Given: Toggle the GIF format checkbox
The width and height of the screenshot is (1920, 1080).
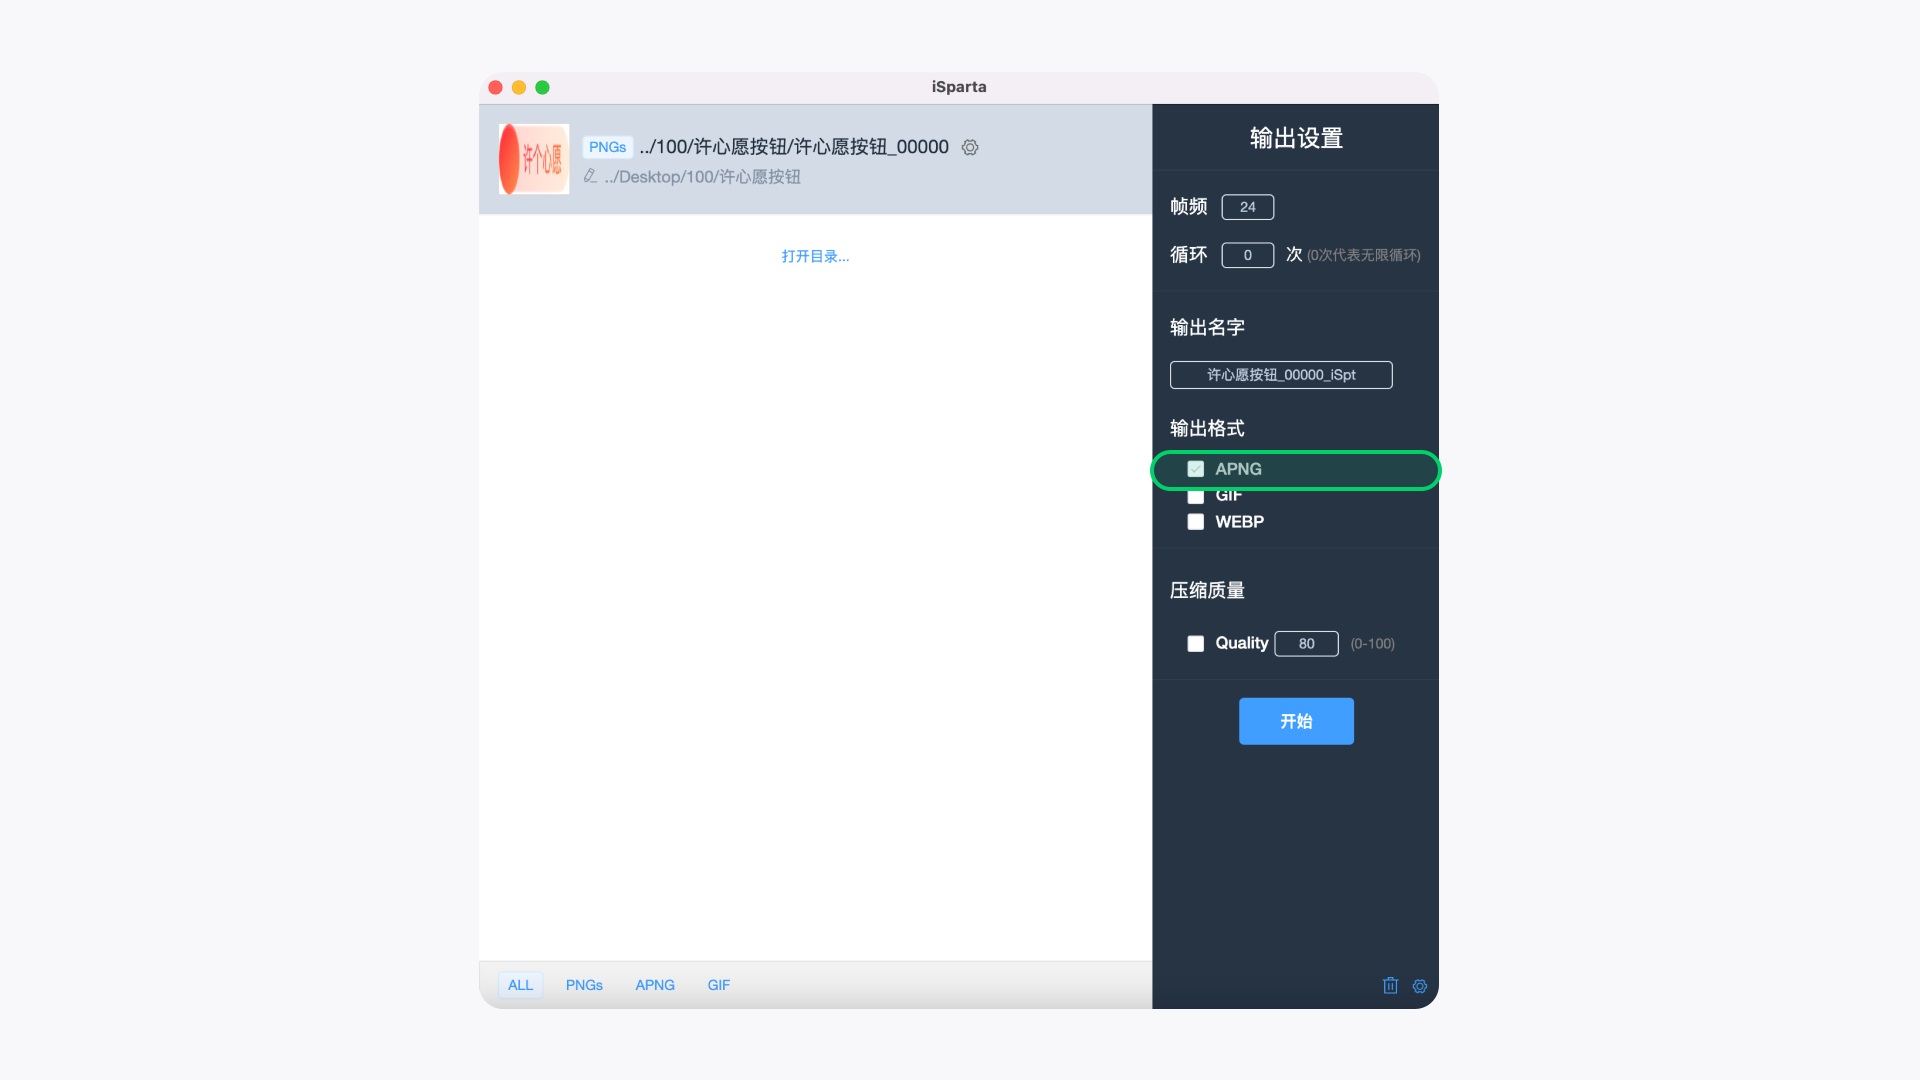Looking at the screenshot, I should pyautogui.click(x=1195, y=495).
